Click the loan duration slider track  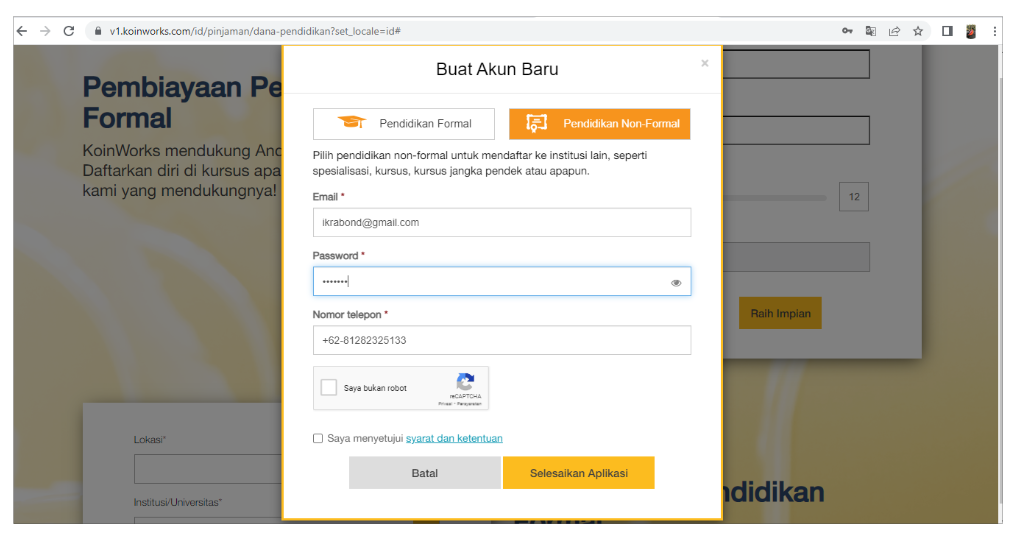pyautogui.click(x=775, y=198)
